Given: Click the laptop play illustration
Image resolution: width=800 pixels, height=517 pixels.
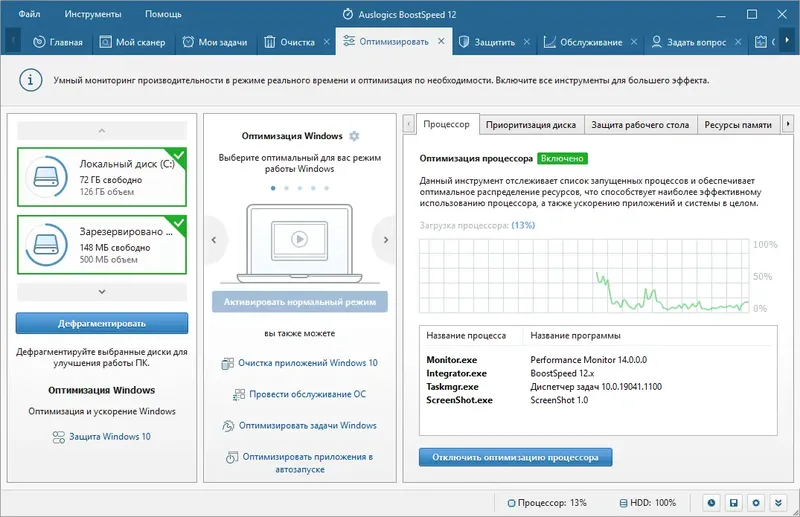Looking at the screenshot, I should click(x=299, y=243).
